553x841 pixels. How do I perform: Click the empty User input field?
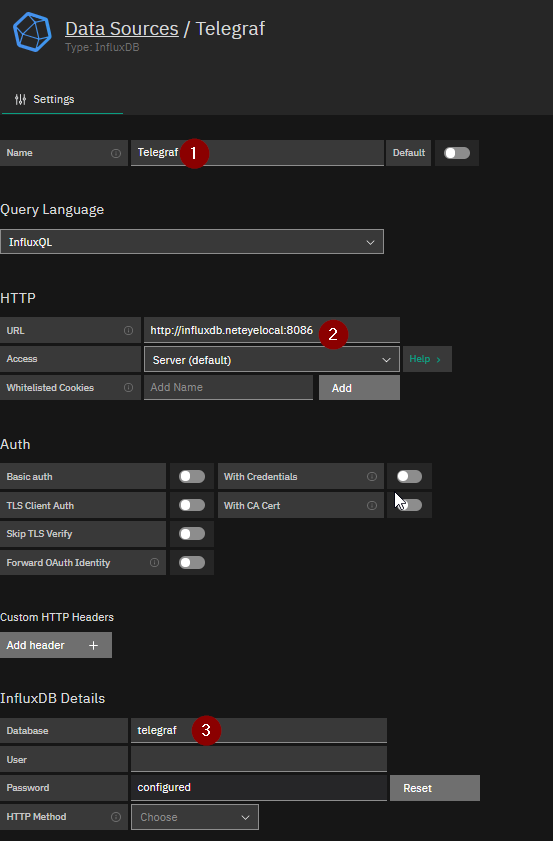click(x=259, y=759)
